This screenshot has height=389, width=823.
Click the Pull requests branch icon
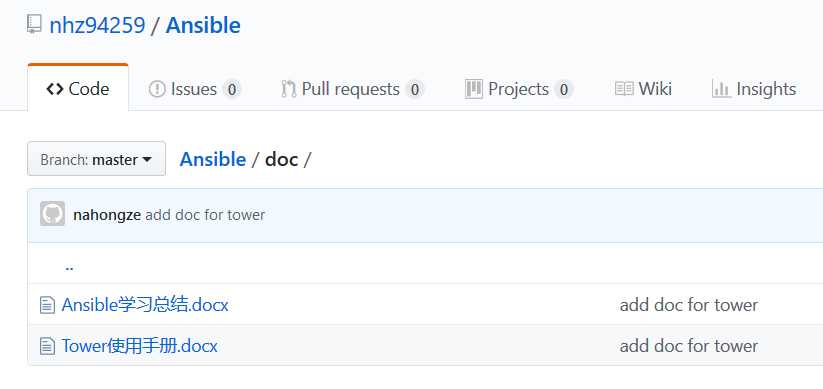tap(288, 89)
